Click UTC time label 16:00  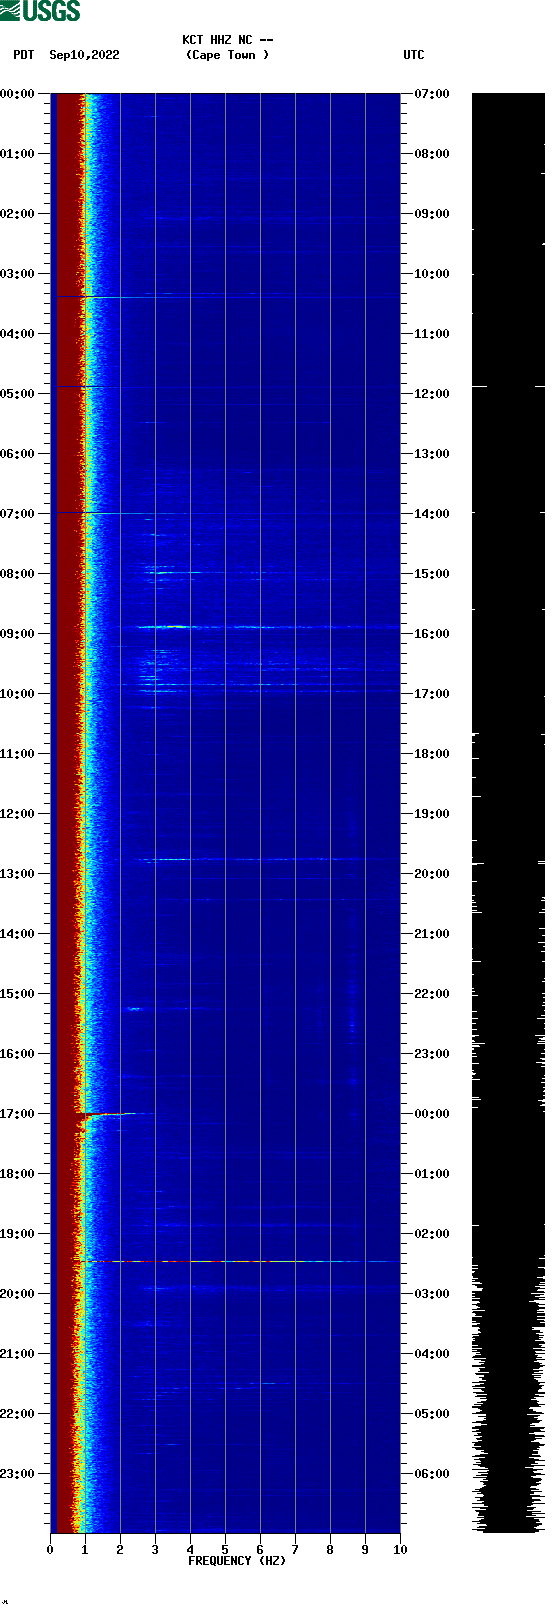432,634
